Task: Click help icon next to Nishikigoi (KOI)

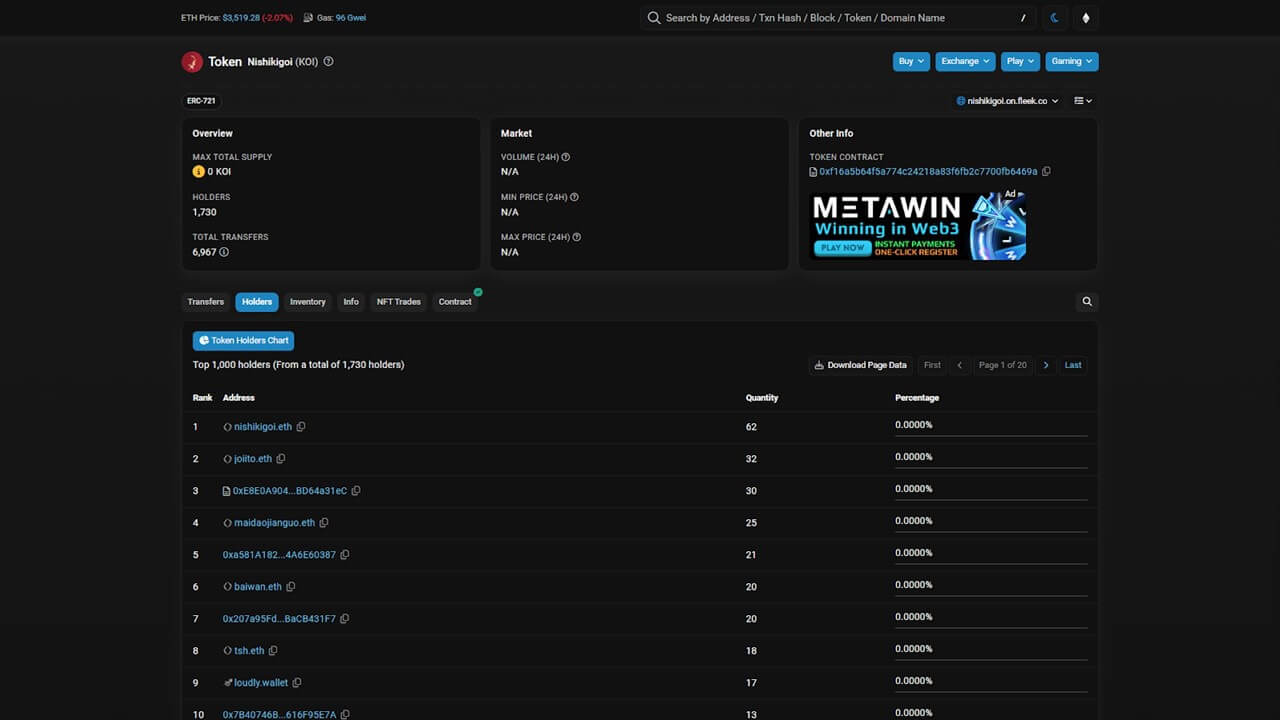Action: click(329, 62)
